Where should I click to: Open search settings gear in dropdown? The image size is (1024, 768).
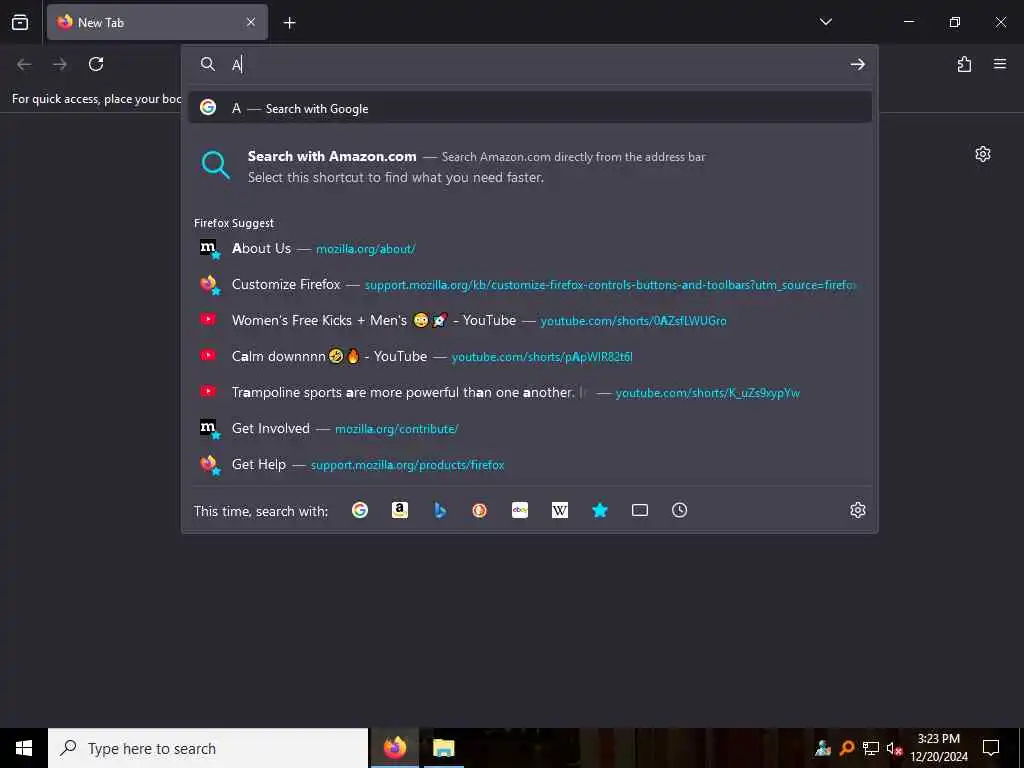857,510
